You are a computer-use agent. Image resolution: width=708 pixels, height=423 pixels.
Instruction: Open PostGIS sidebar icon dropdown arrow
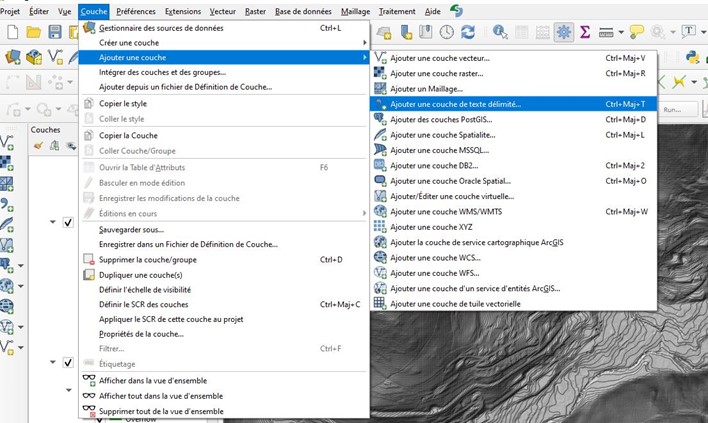(x=20, y=266)
